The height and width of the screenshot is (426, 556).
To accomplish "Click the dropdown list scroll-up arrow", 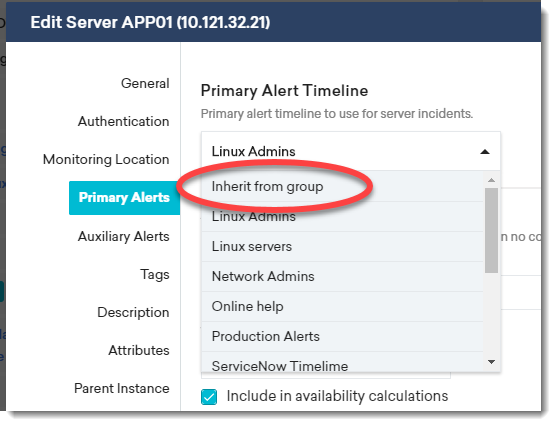I will pyautogui.click(x=491, y=180).
